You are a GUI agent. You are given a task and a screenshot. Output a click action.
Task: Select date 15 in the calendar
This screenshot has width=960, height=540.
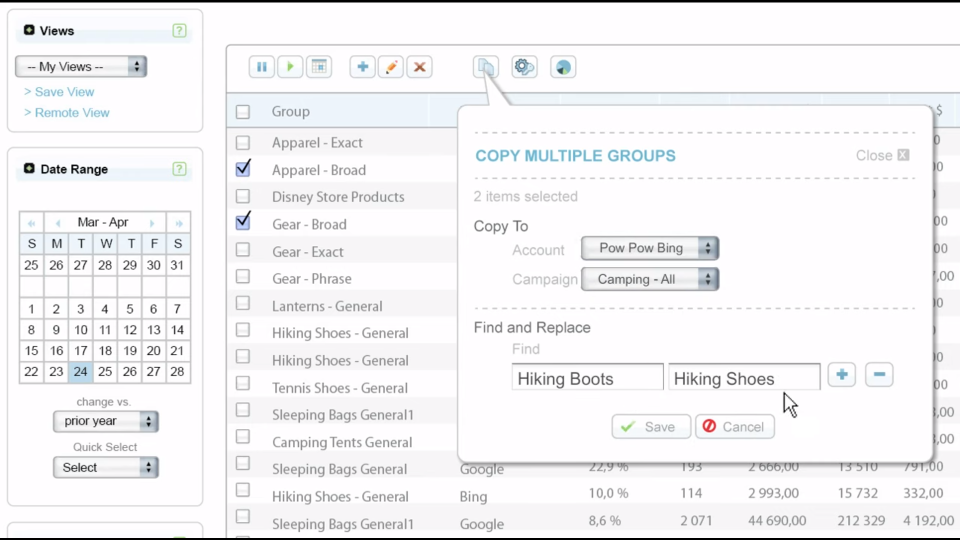point(31,351)
